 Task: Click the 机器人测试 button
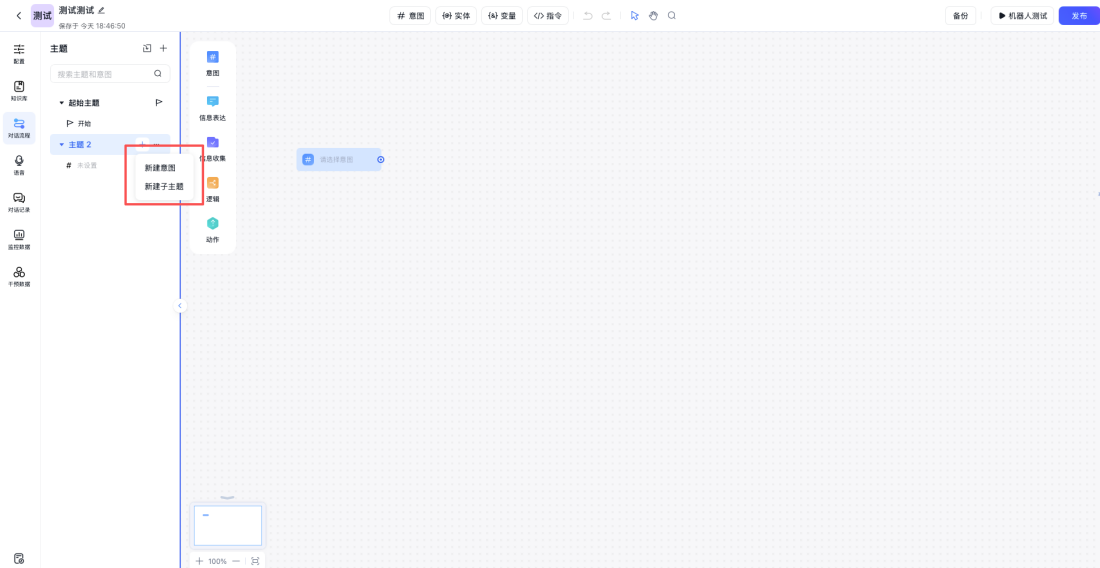pos(1022,16)
